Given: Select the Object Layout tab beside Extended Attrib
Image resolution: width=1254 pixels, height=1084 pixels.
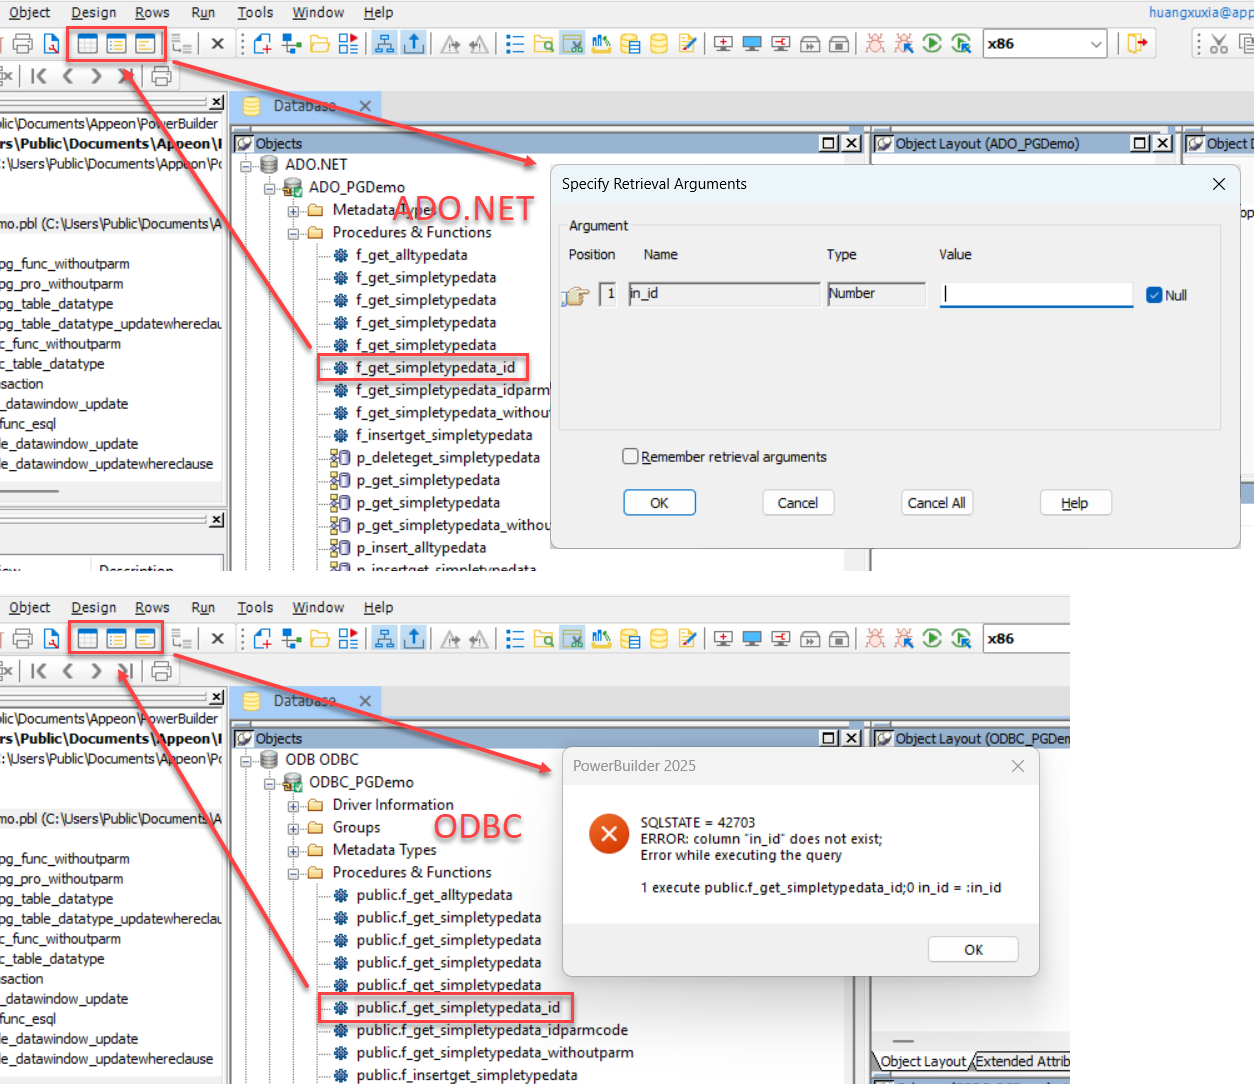Looking at the screenshot, I should pos(922,1061).
